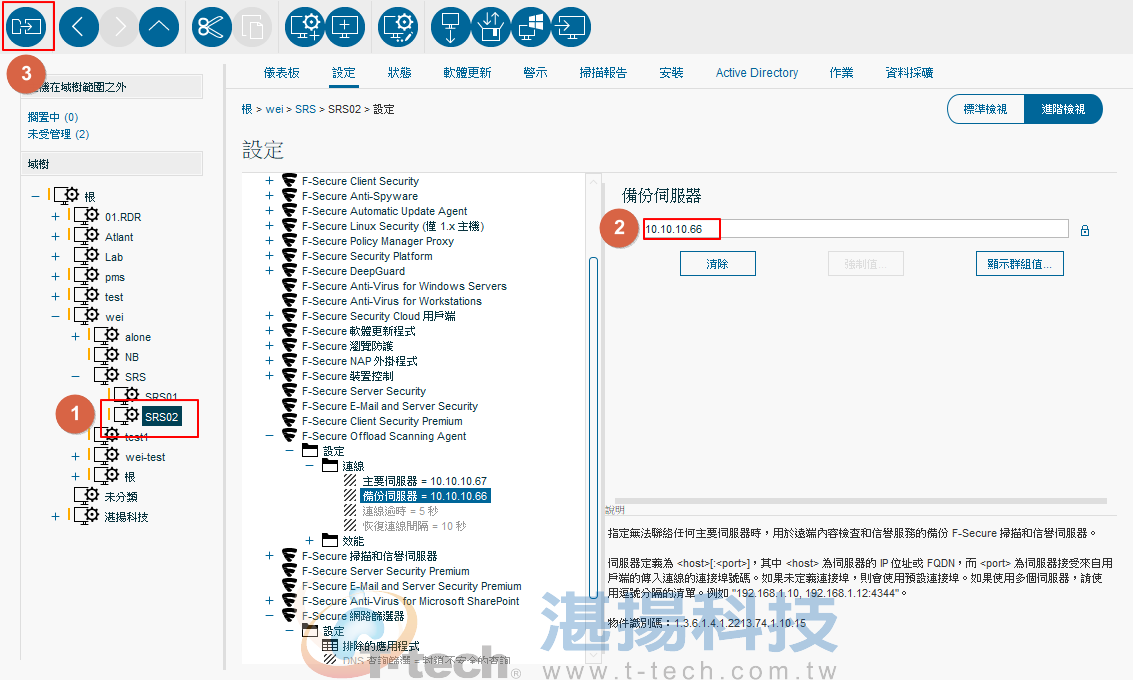
Task: Open the 未受管理 (2) link
Action: (59, 134)
